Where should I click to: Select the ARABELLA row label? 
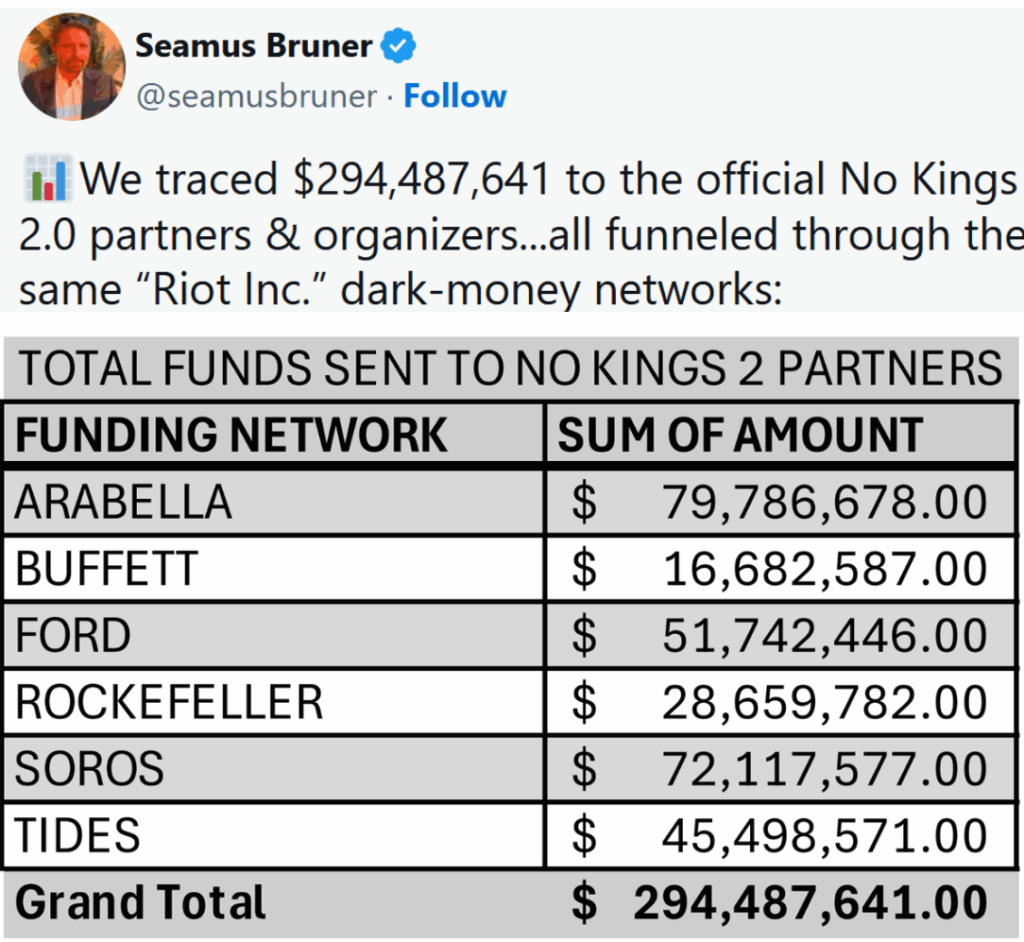(x=123, y=502)
